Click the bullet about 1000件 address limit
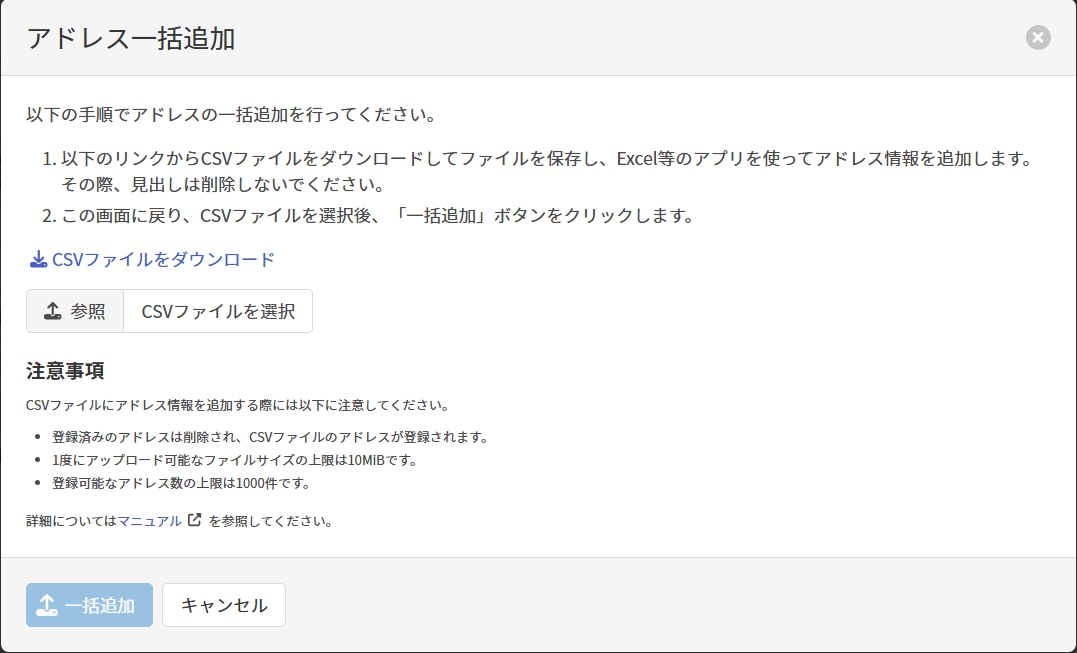 tap(181, 483)
